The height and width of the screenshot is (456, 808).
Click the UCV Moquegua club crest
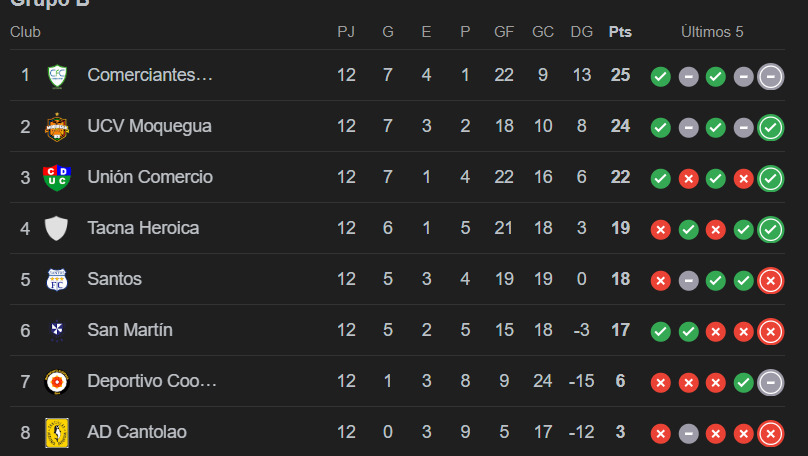(57, 127)
